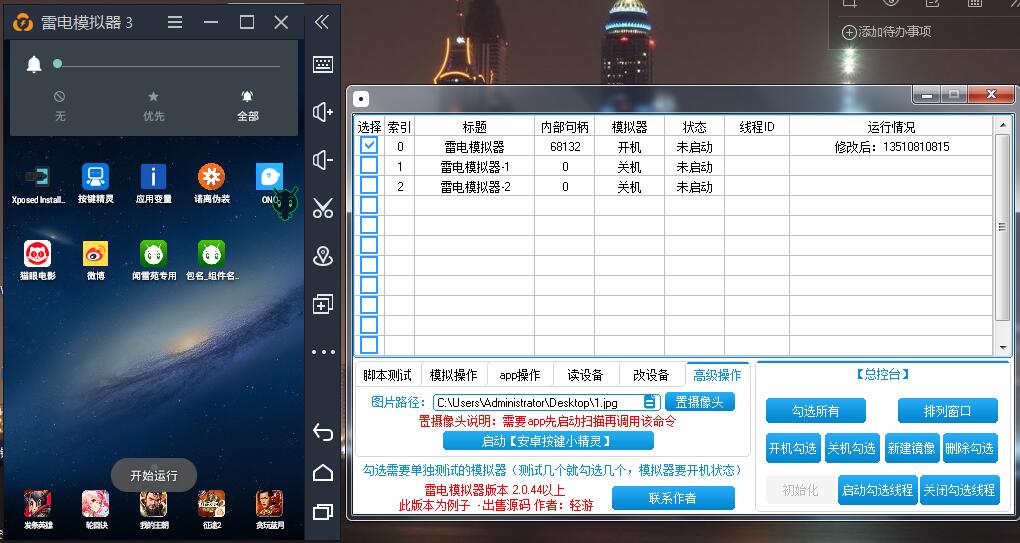Open the three-dots more options icon
The image size is (1020, 543).
(x=323, y=352)
